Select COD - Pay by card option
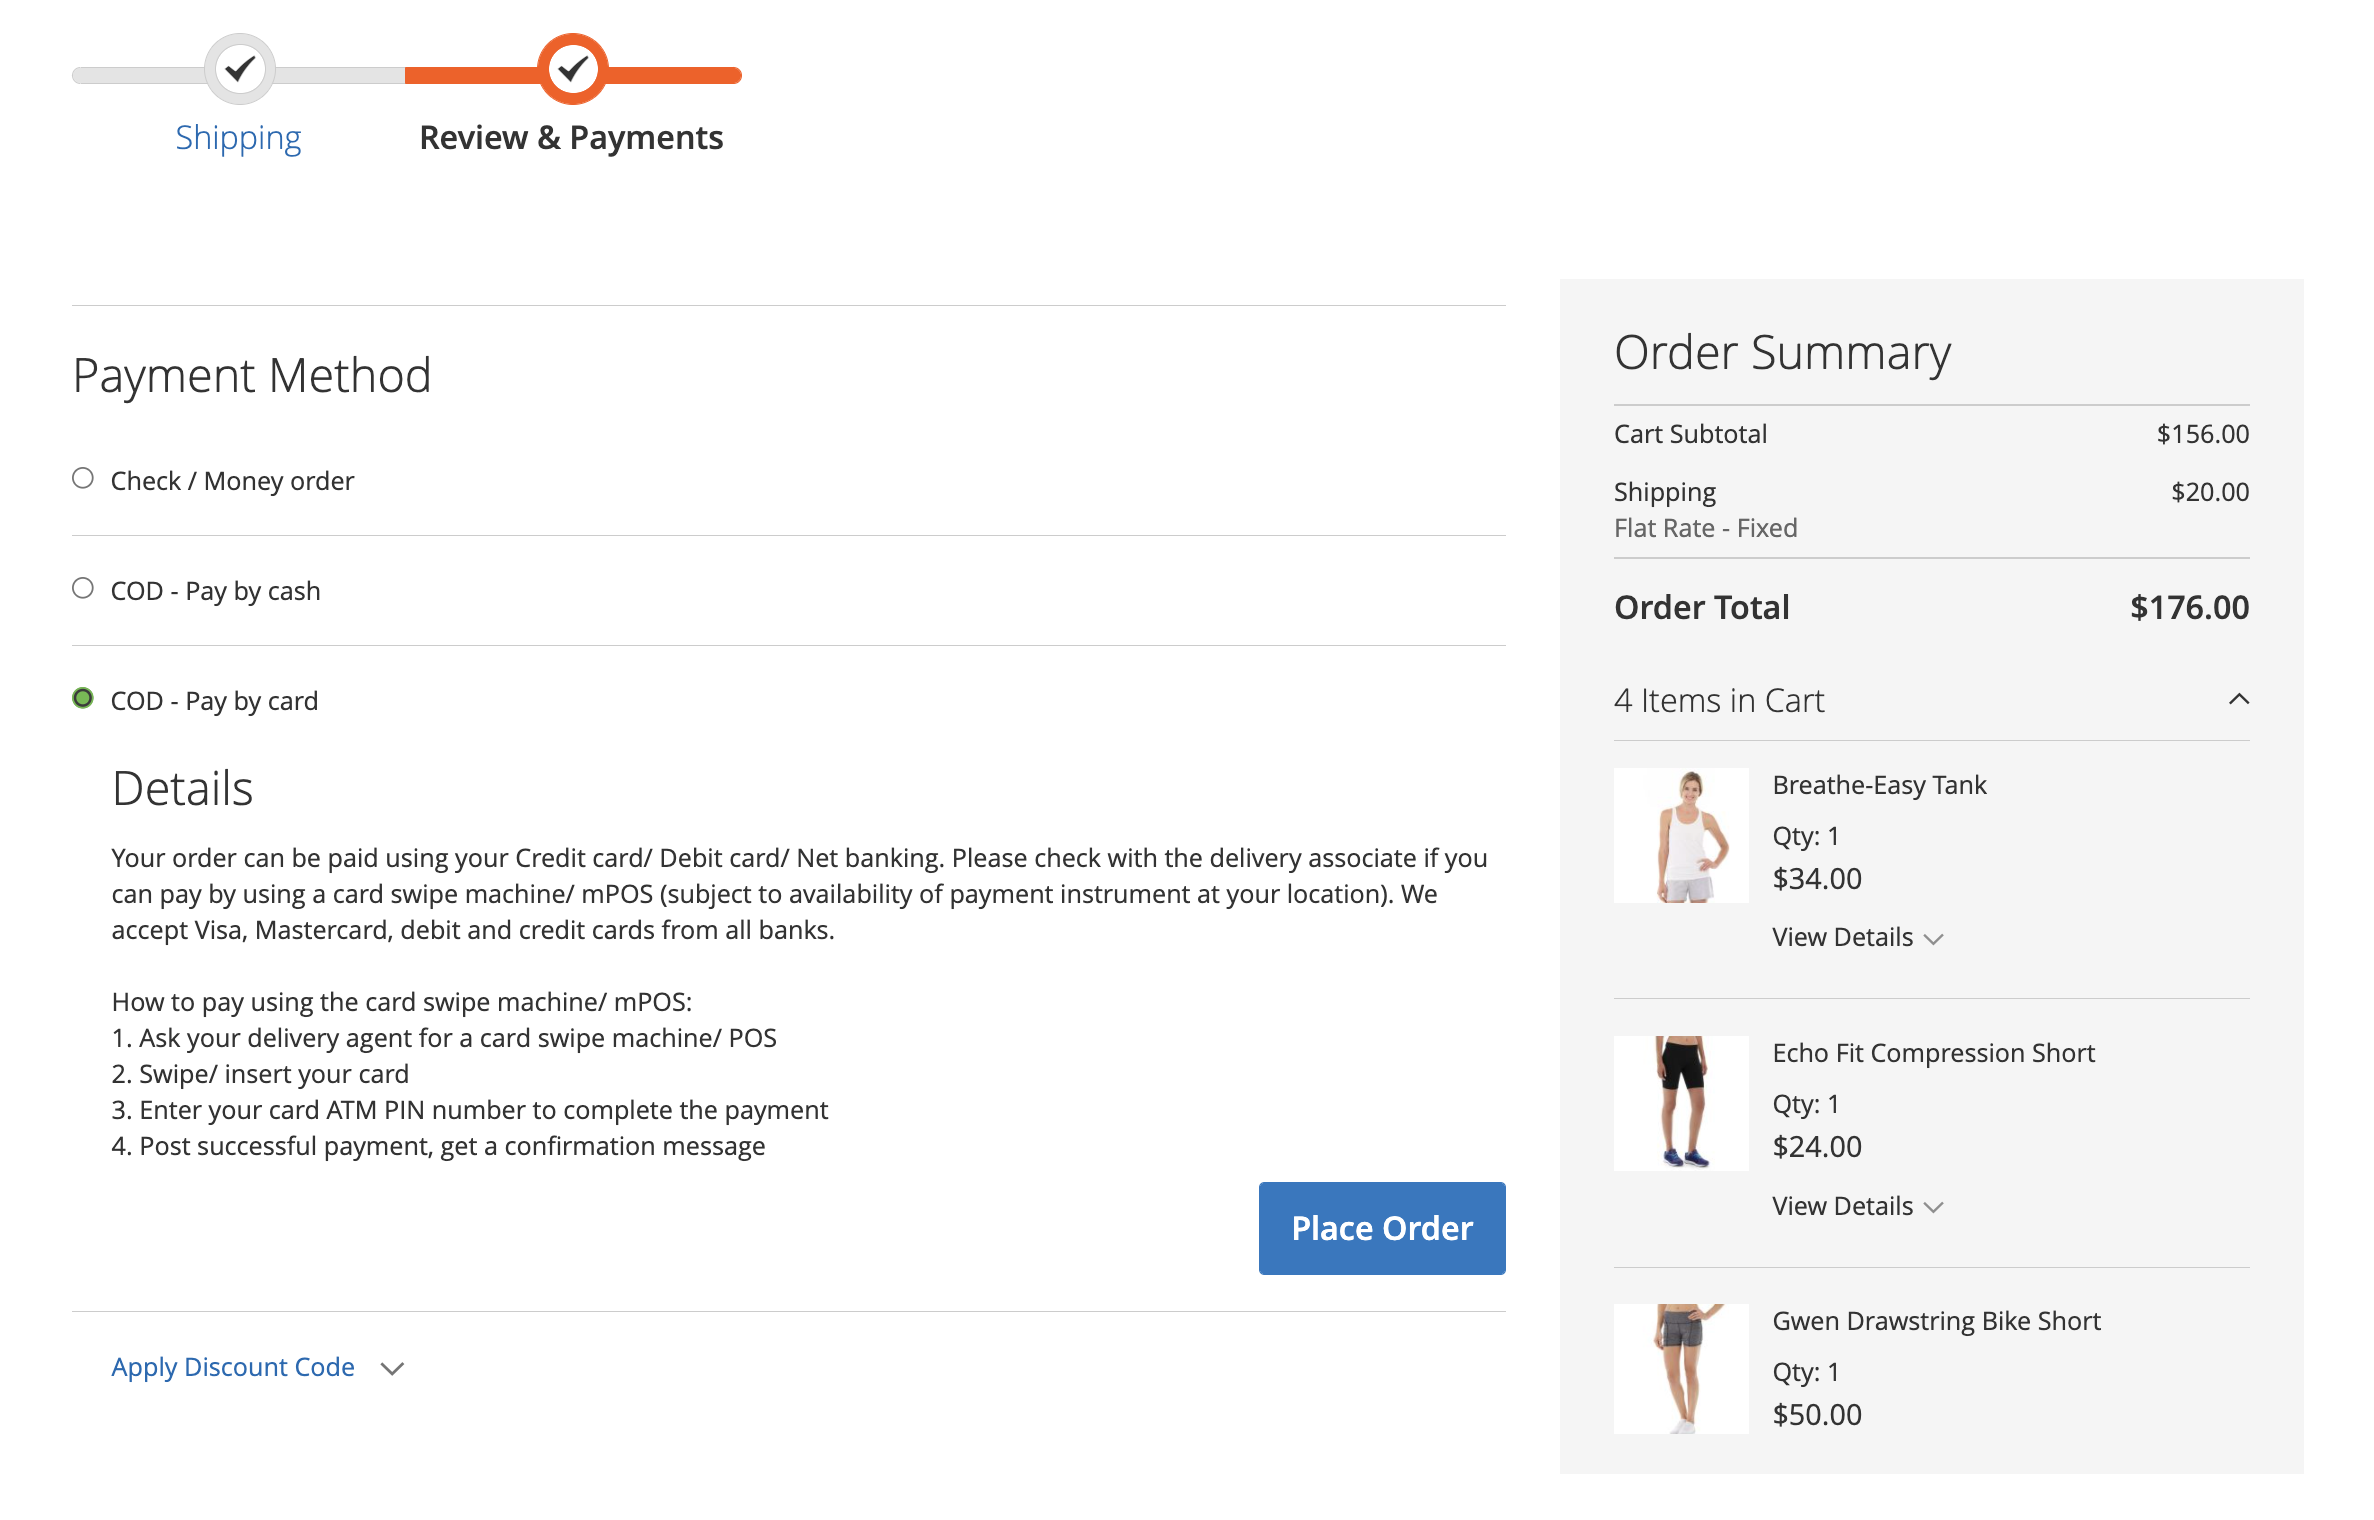The width and height of the screenshot is (2374, 1520). pyautogui.click(x=84, y=698)
